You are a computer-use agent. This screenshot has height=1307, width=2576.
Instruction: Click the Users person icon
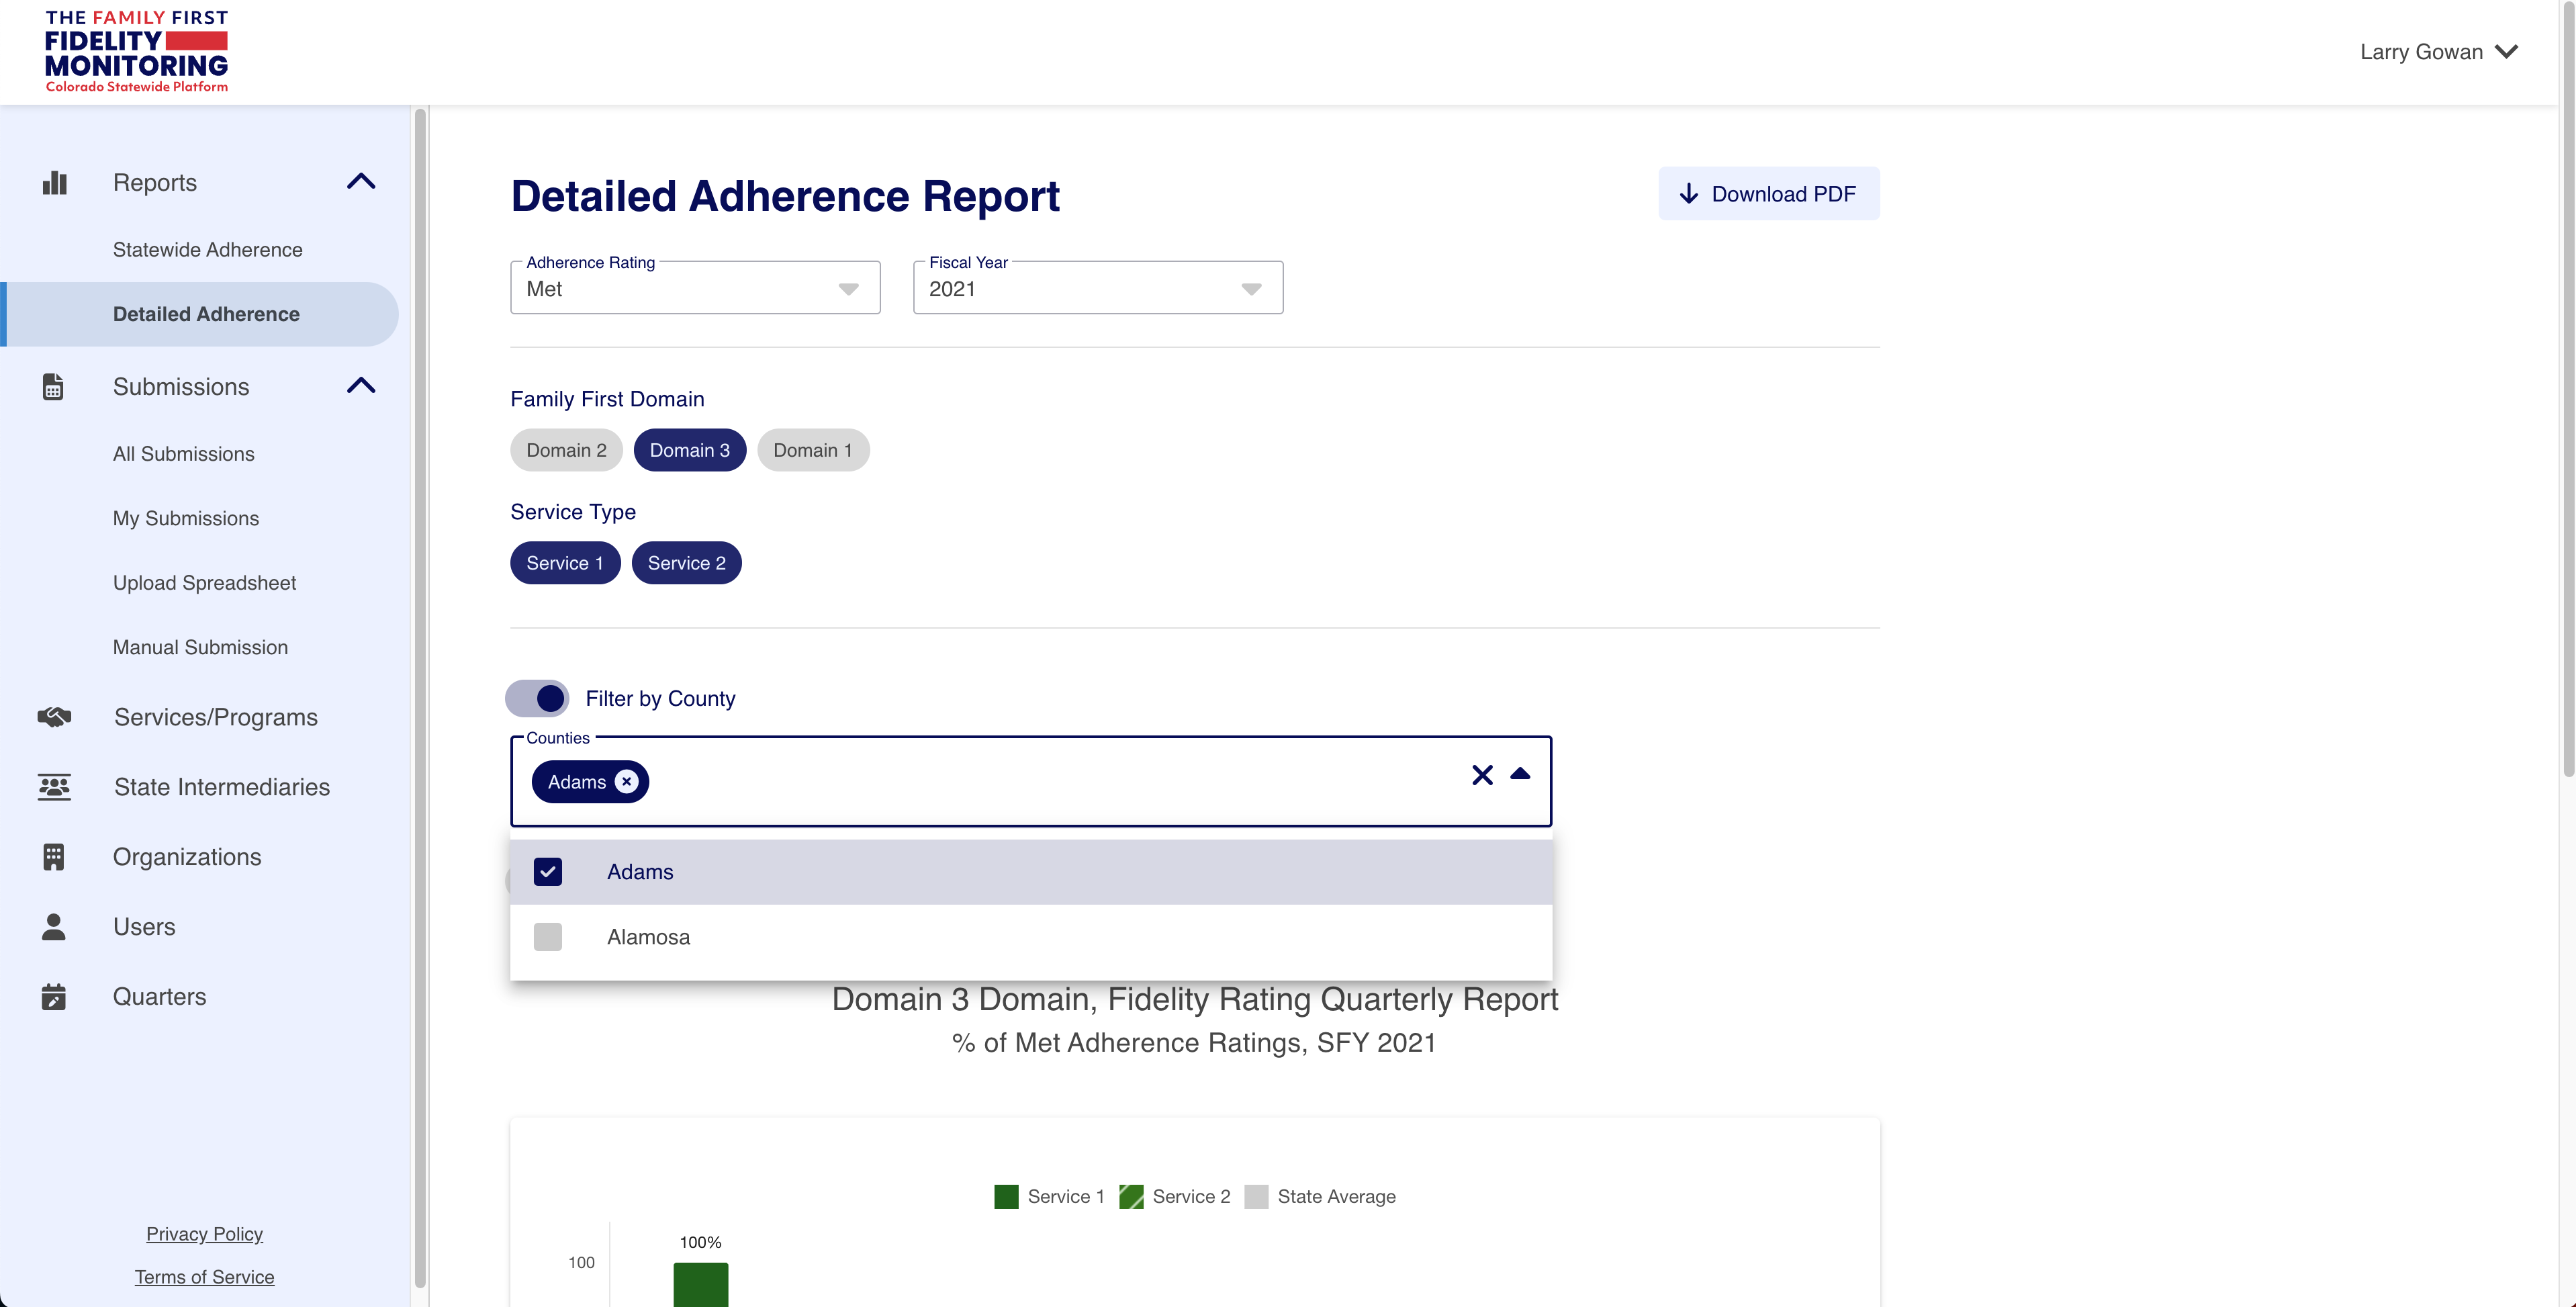pos(54,927)
